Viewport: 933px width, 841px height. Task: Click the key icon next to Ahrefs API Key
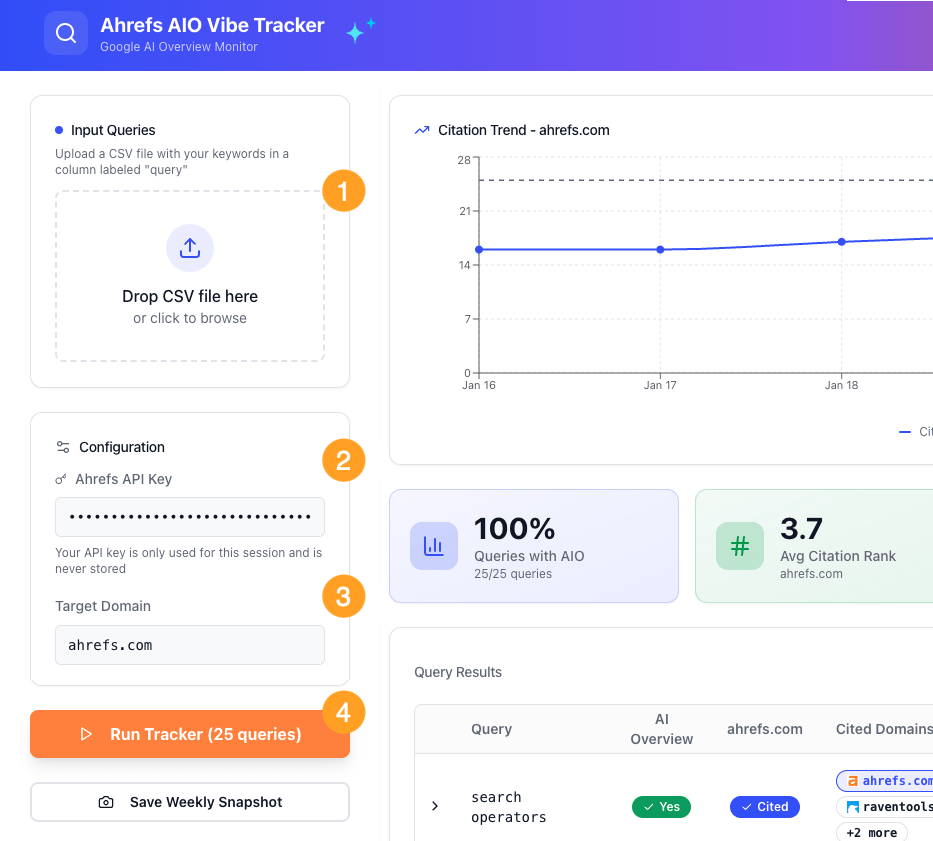pyautogui.click(x=62, y=479)
